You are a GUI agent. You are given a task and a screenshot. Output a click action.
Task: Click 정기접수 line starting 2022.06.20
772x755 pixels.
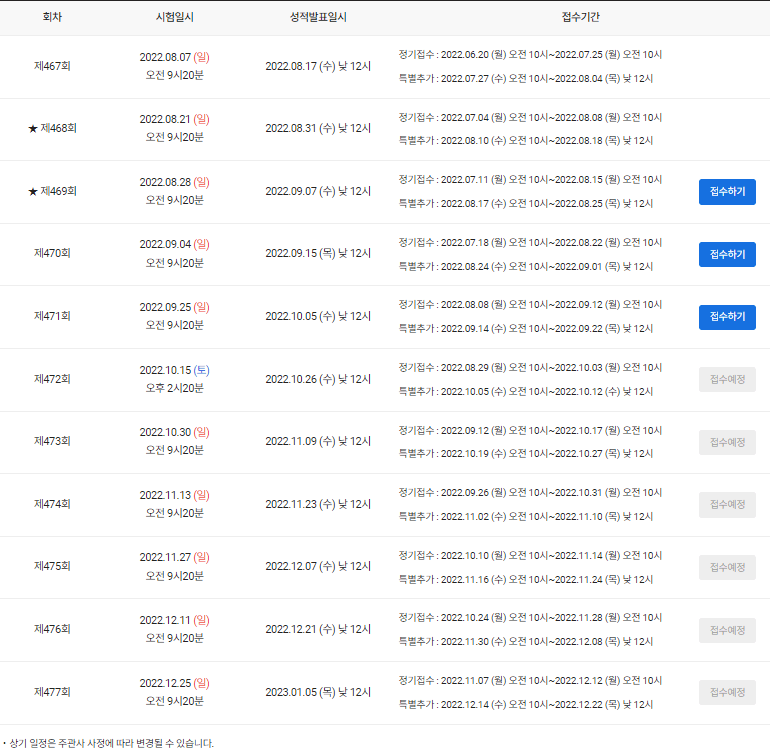530,55
